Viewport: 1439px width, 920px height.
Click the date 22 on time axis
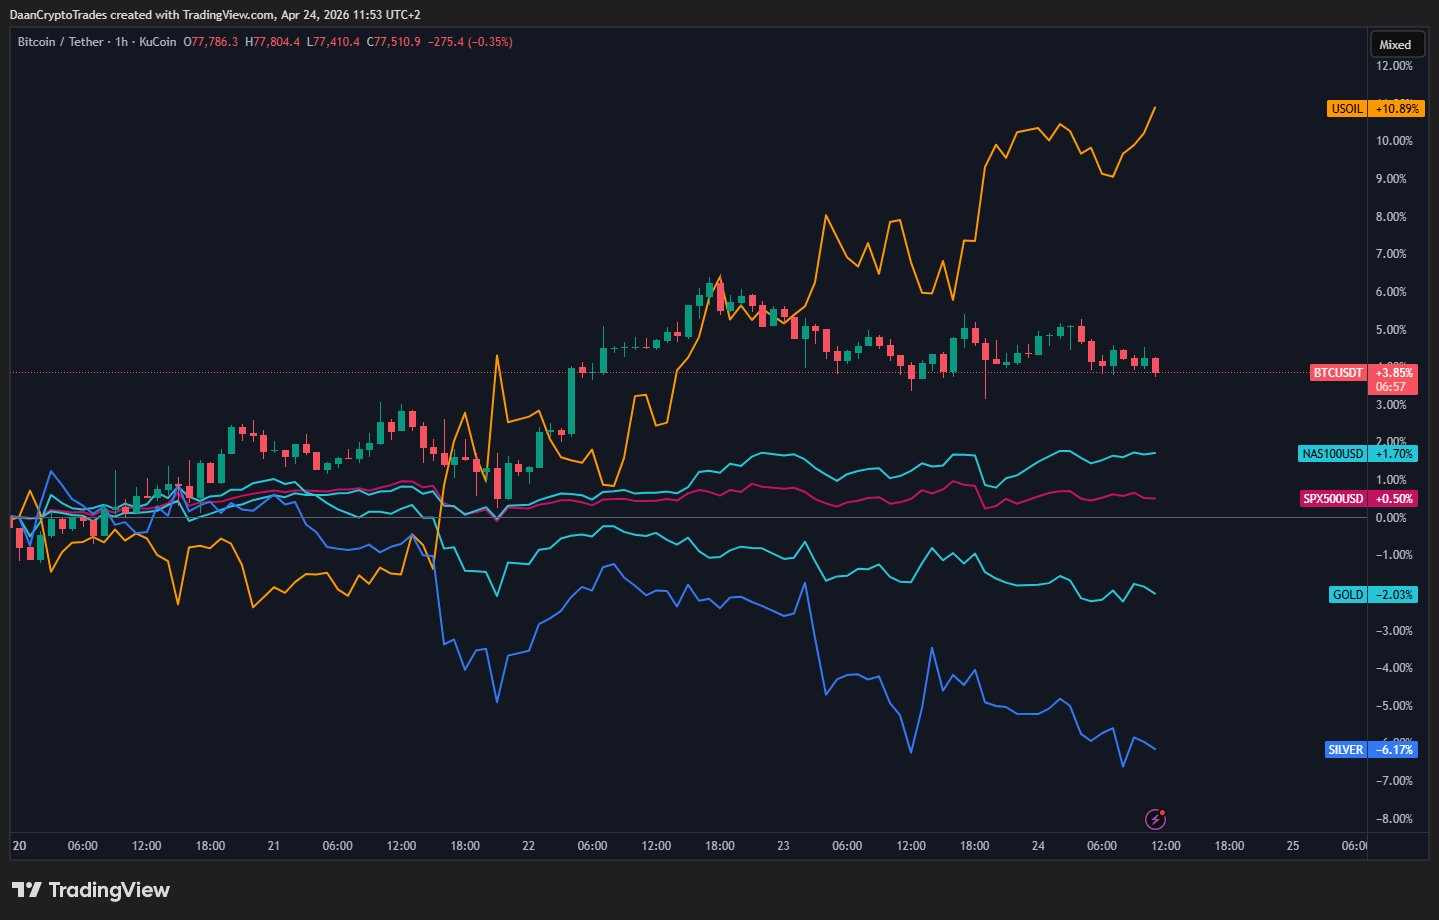[528, 846]
